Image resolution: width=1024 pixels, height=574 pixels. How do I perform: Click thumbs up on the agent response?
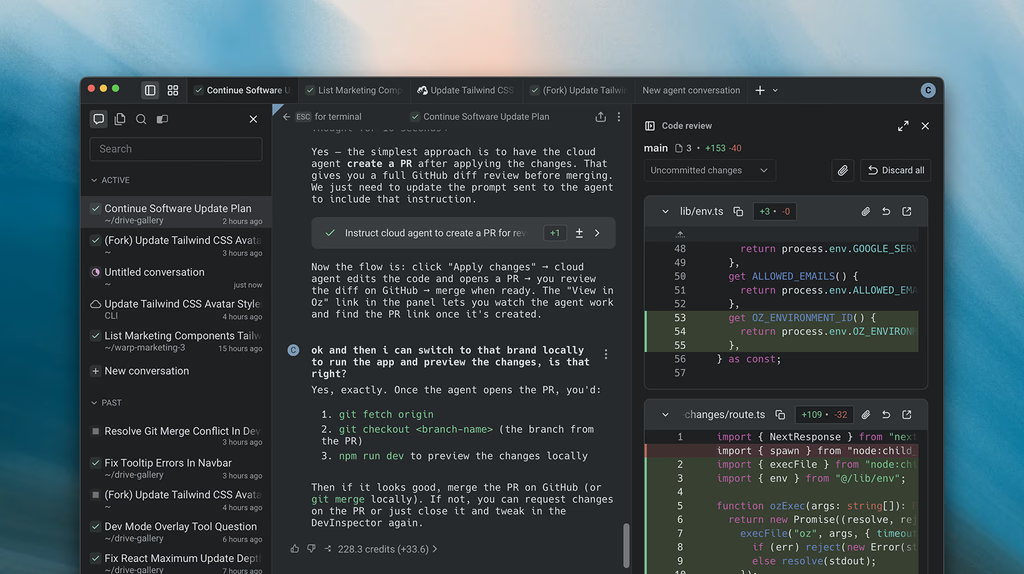point(295,548)
